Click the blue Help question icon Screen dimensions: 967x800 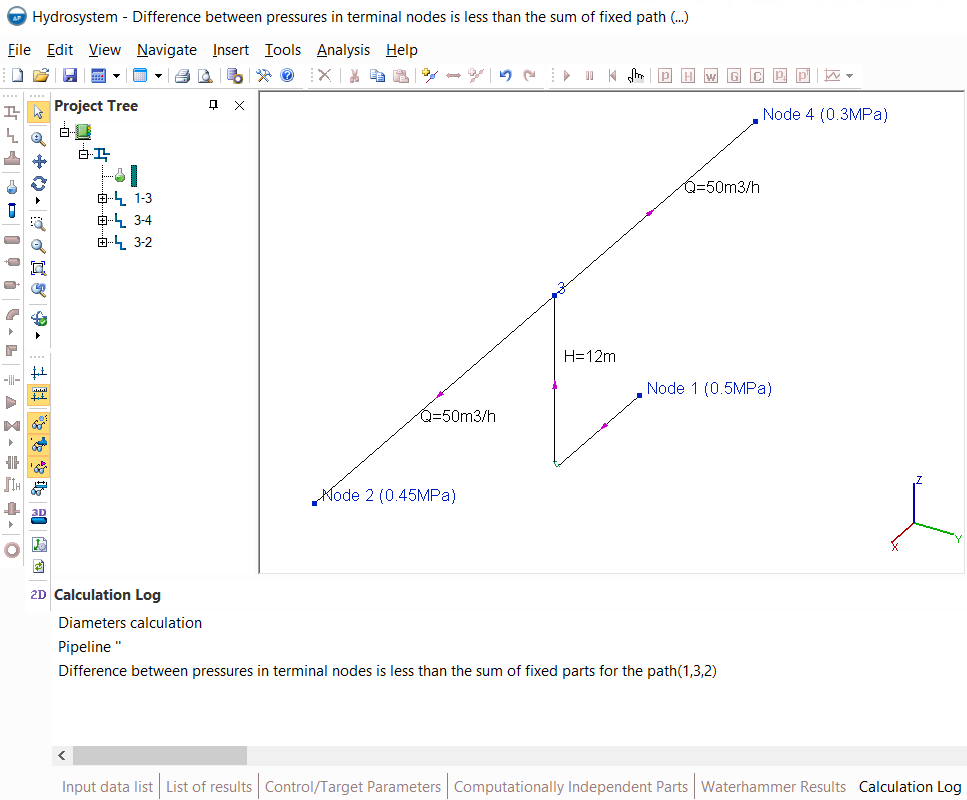(287, 76)
